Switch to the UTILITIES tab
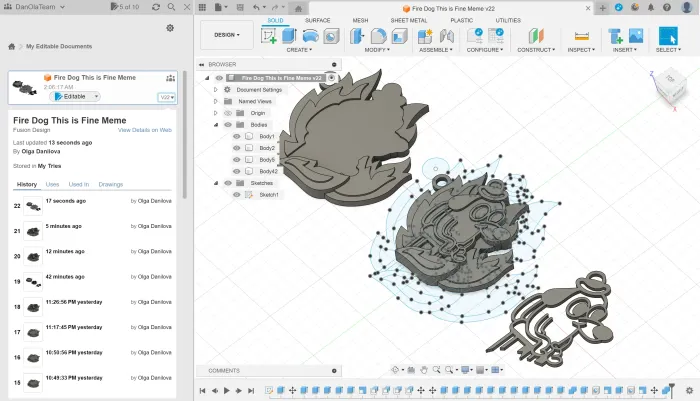The height and width of the screenshot is (401, 700). click(508, 21)
